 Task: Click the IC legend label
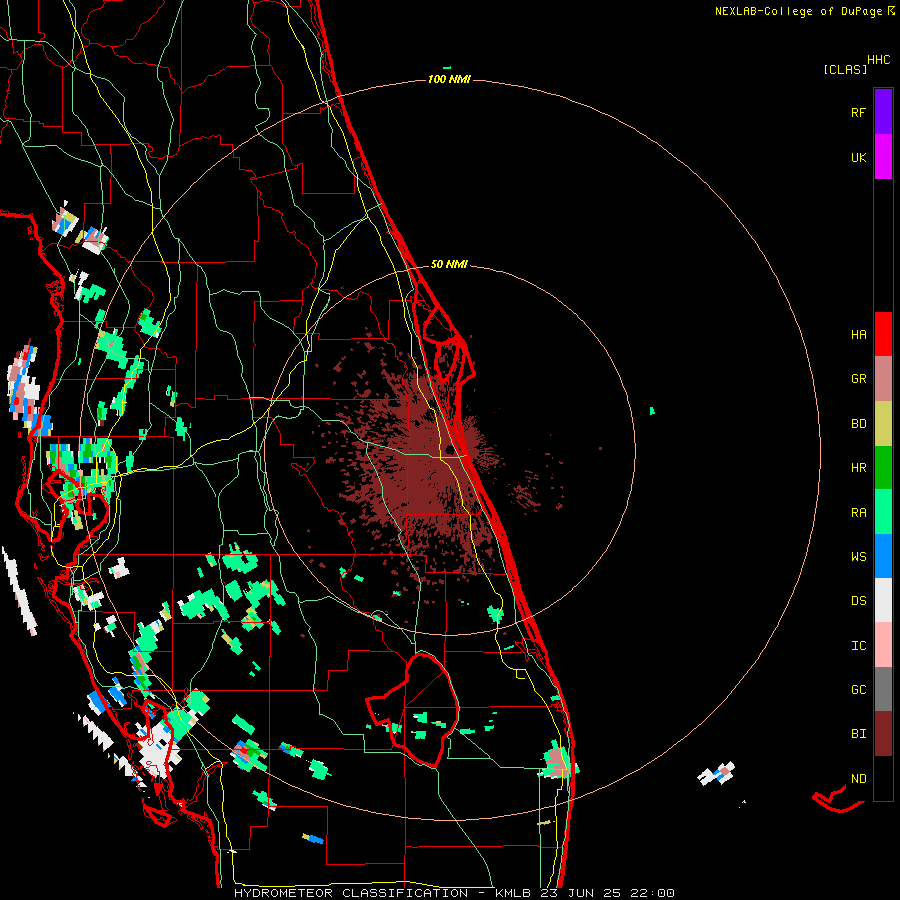(x=858, y=646)
